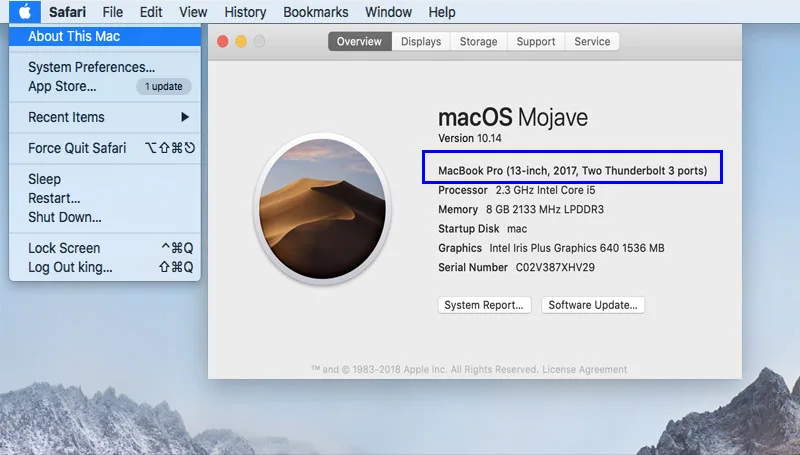800x455 pixels.
Task: Choose Shut Down menu entry
Action: pyautogui.click(x=65, y=217)
